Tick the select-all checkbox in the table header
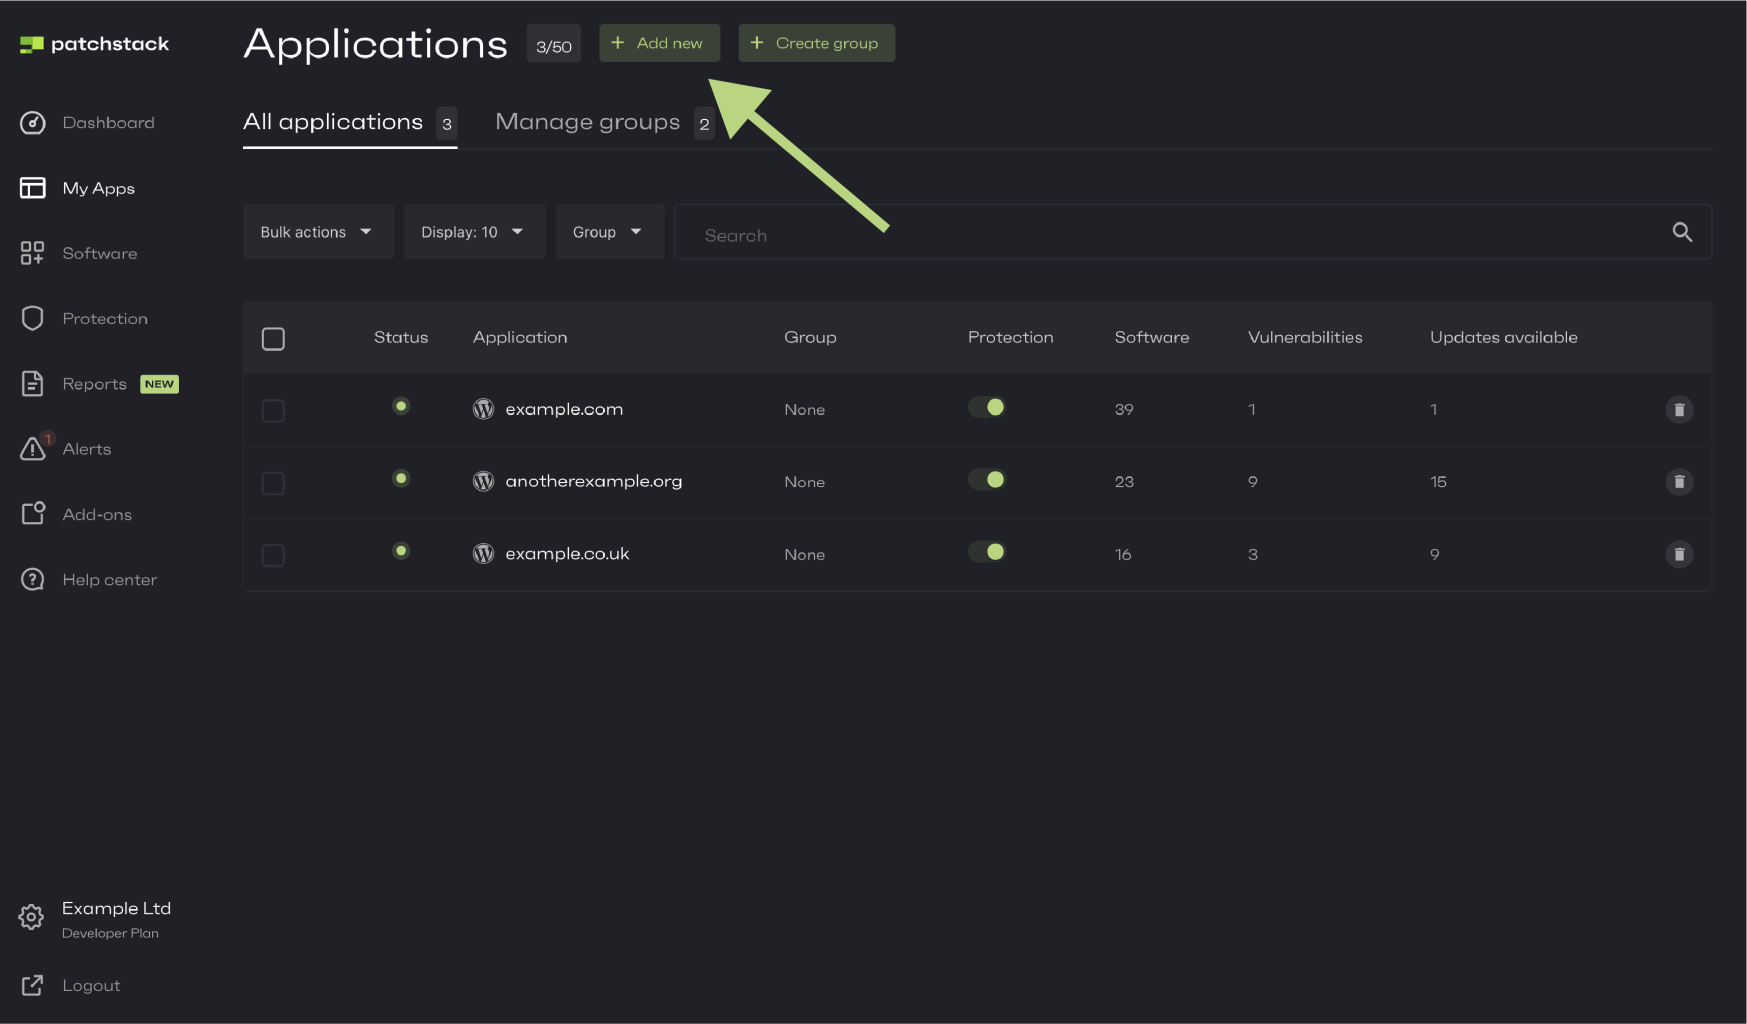The width and height of the screenshot is (1747, 1024). tap(273, 339)
